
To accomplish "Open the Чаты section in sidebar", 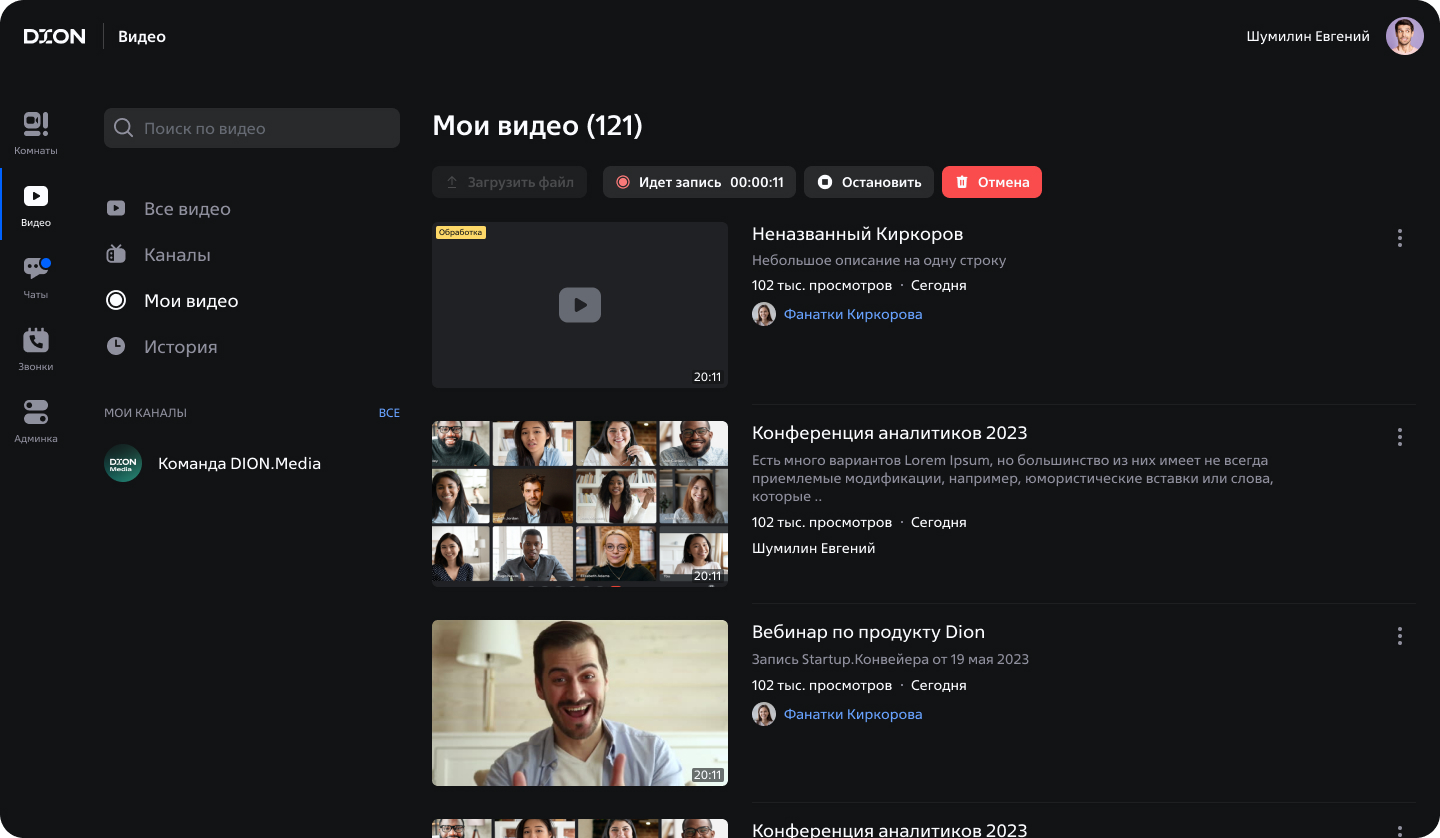I will (36, 277).
